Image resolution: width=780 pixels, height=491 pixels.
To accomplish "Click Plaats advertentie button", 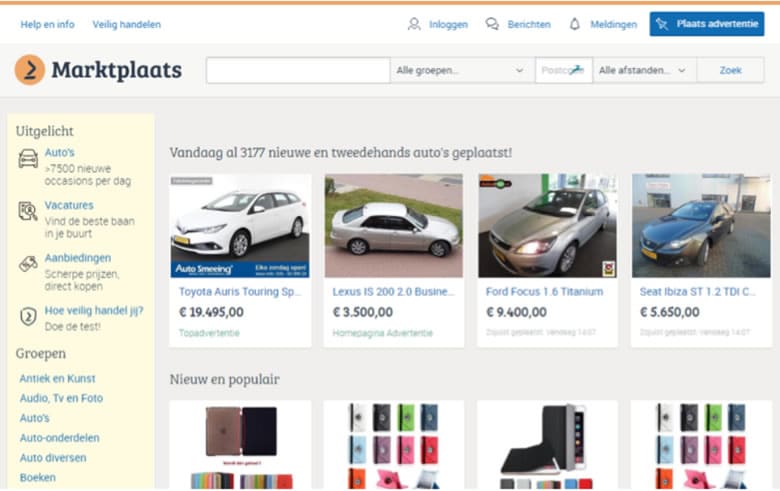I will (x=706, y=24).
